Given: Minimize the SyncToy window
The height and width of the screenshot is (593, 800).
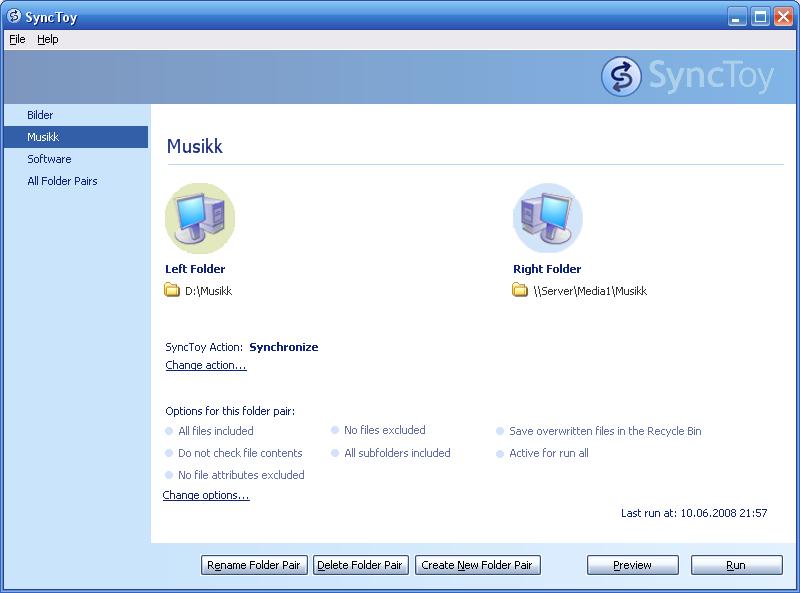Looking at the screenshot, I should 736,17.
